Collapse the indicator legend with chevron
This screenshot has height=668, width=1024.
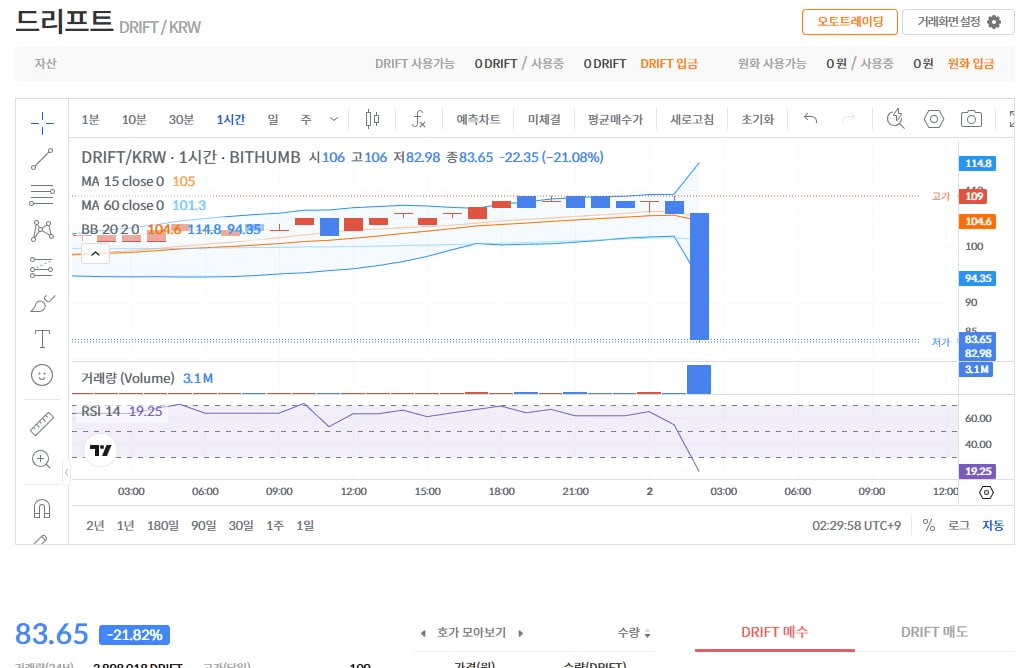click(x=94, y=254)
